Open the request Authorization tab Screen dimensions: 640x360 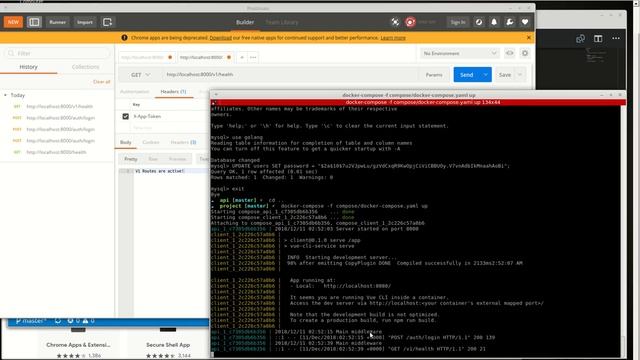tap(135, 92)
